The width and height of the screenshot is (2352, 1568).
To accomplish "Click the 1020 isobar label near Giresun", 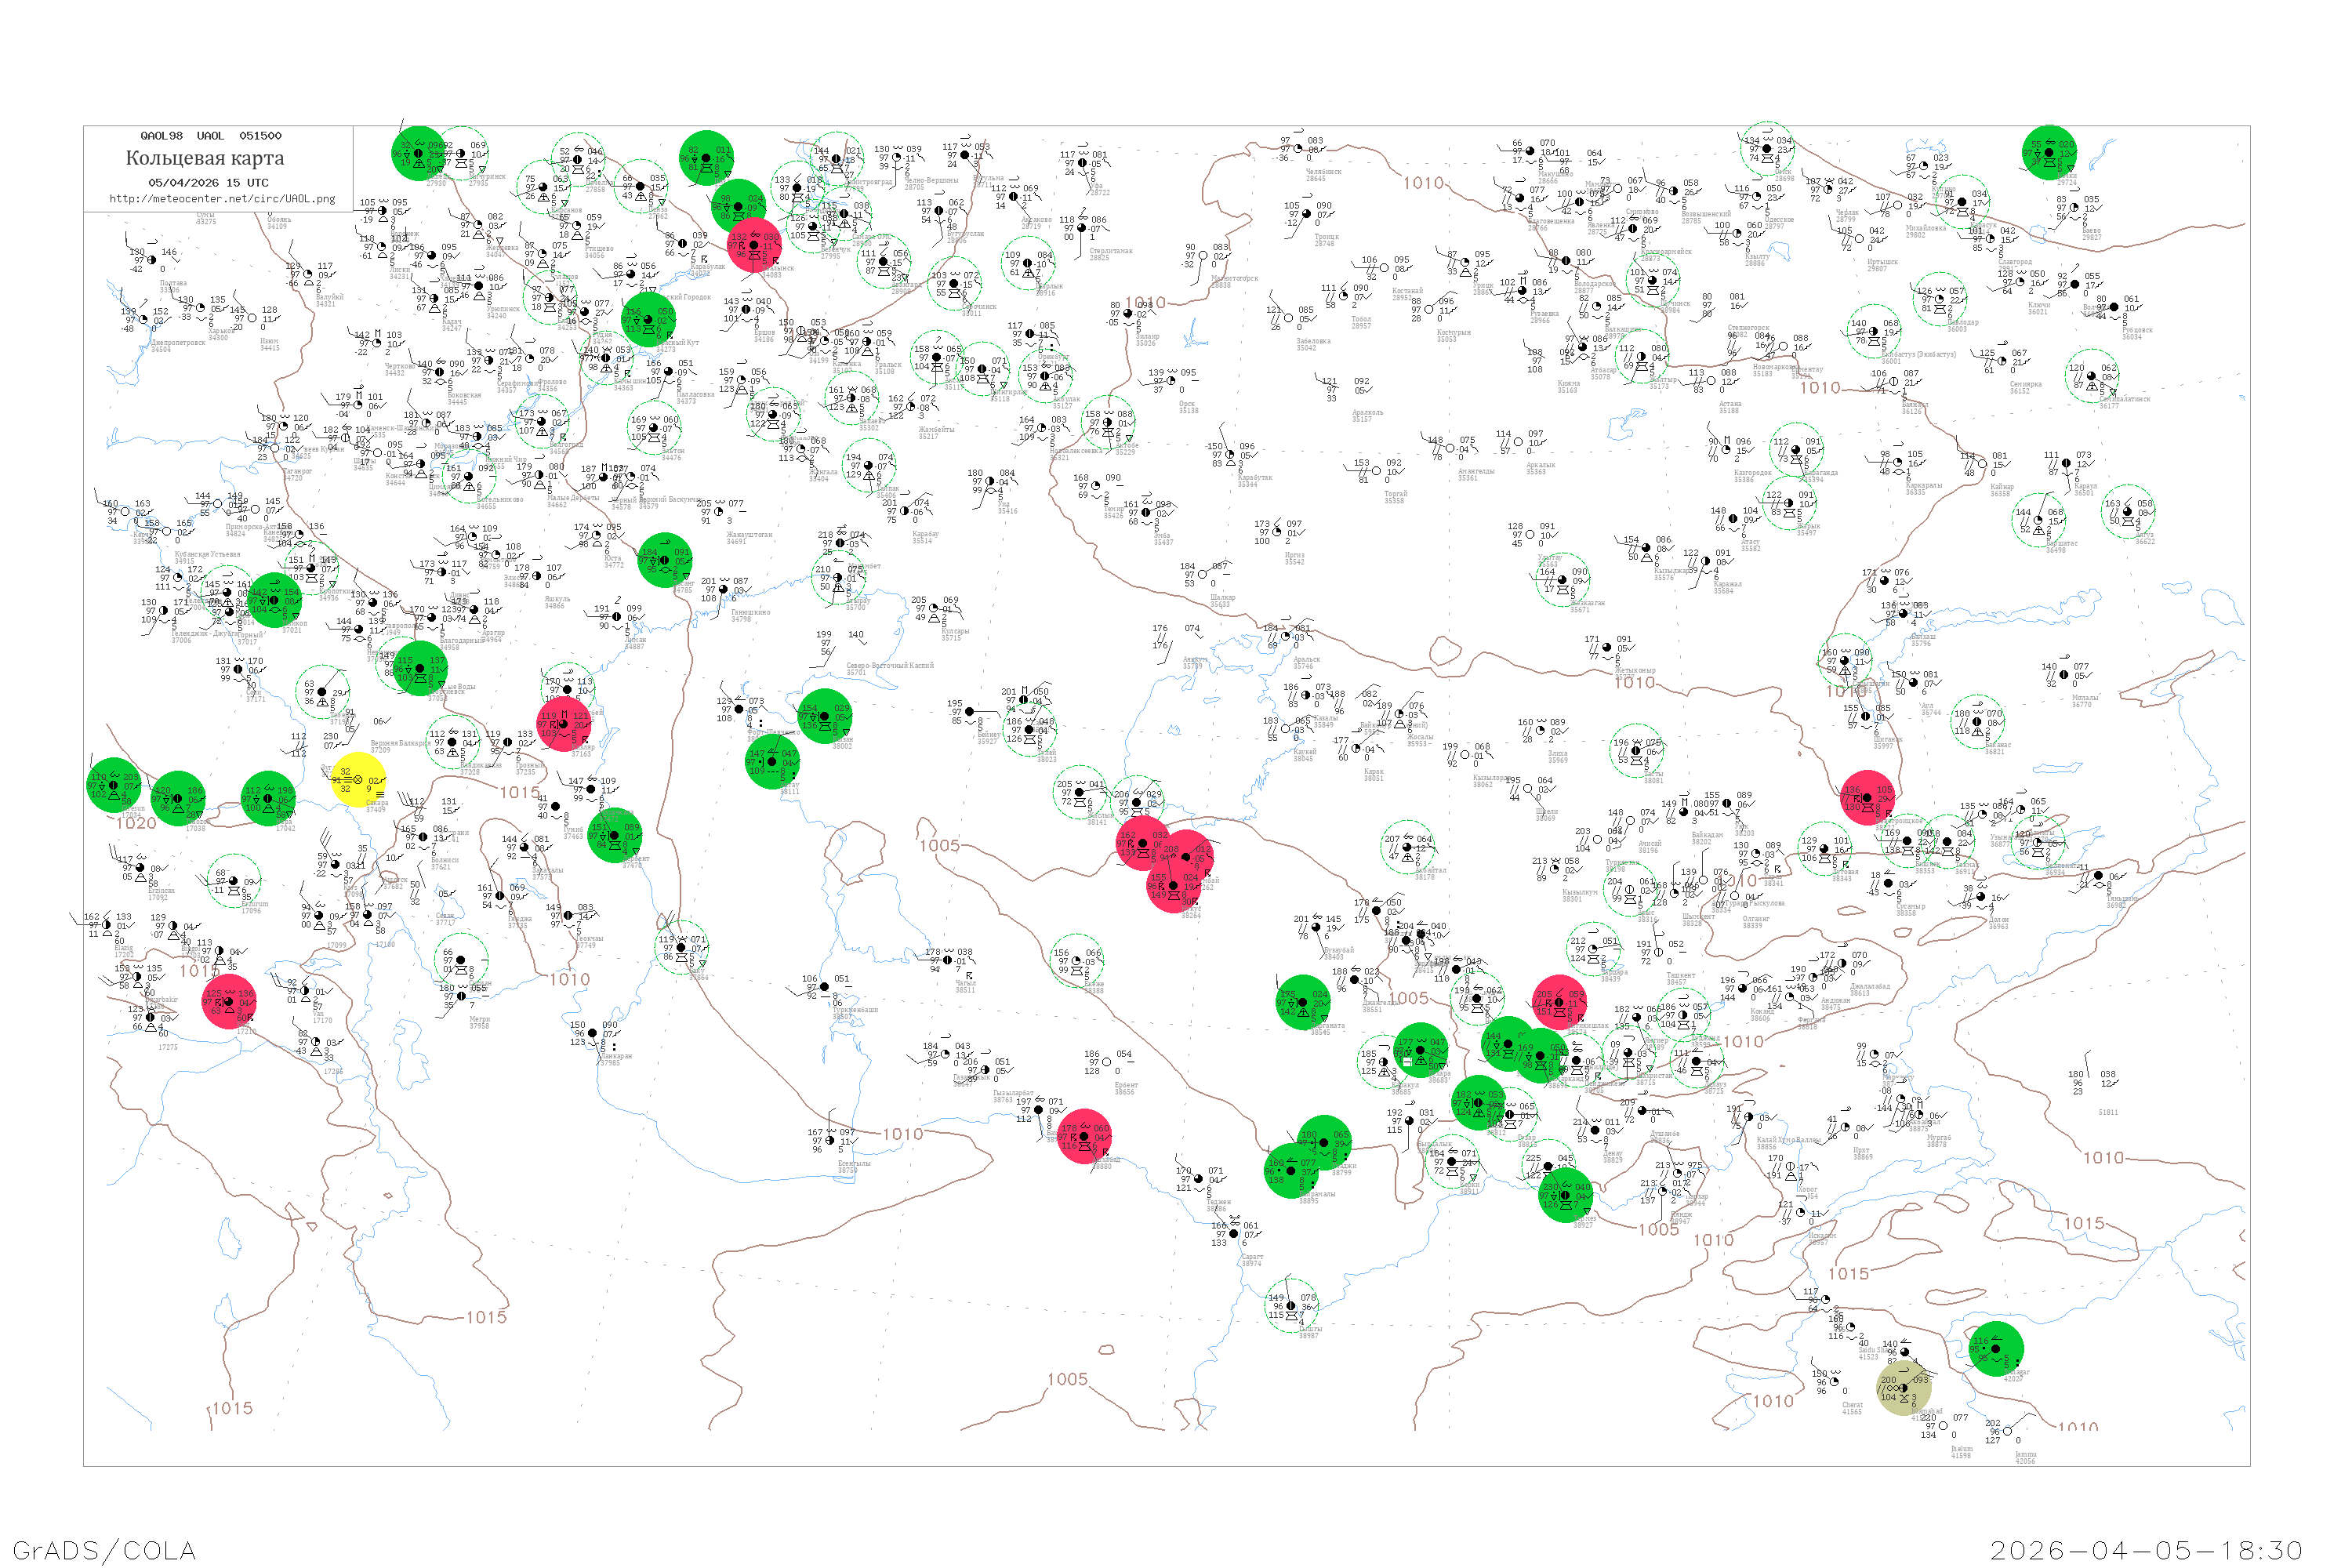I will 136,823.
